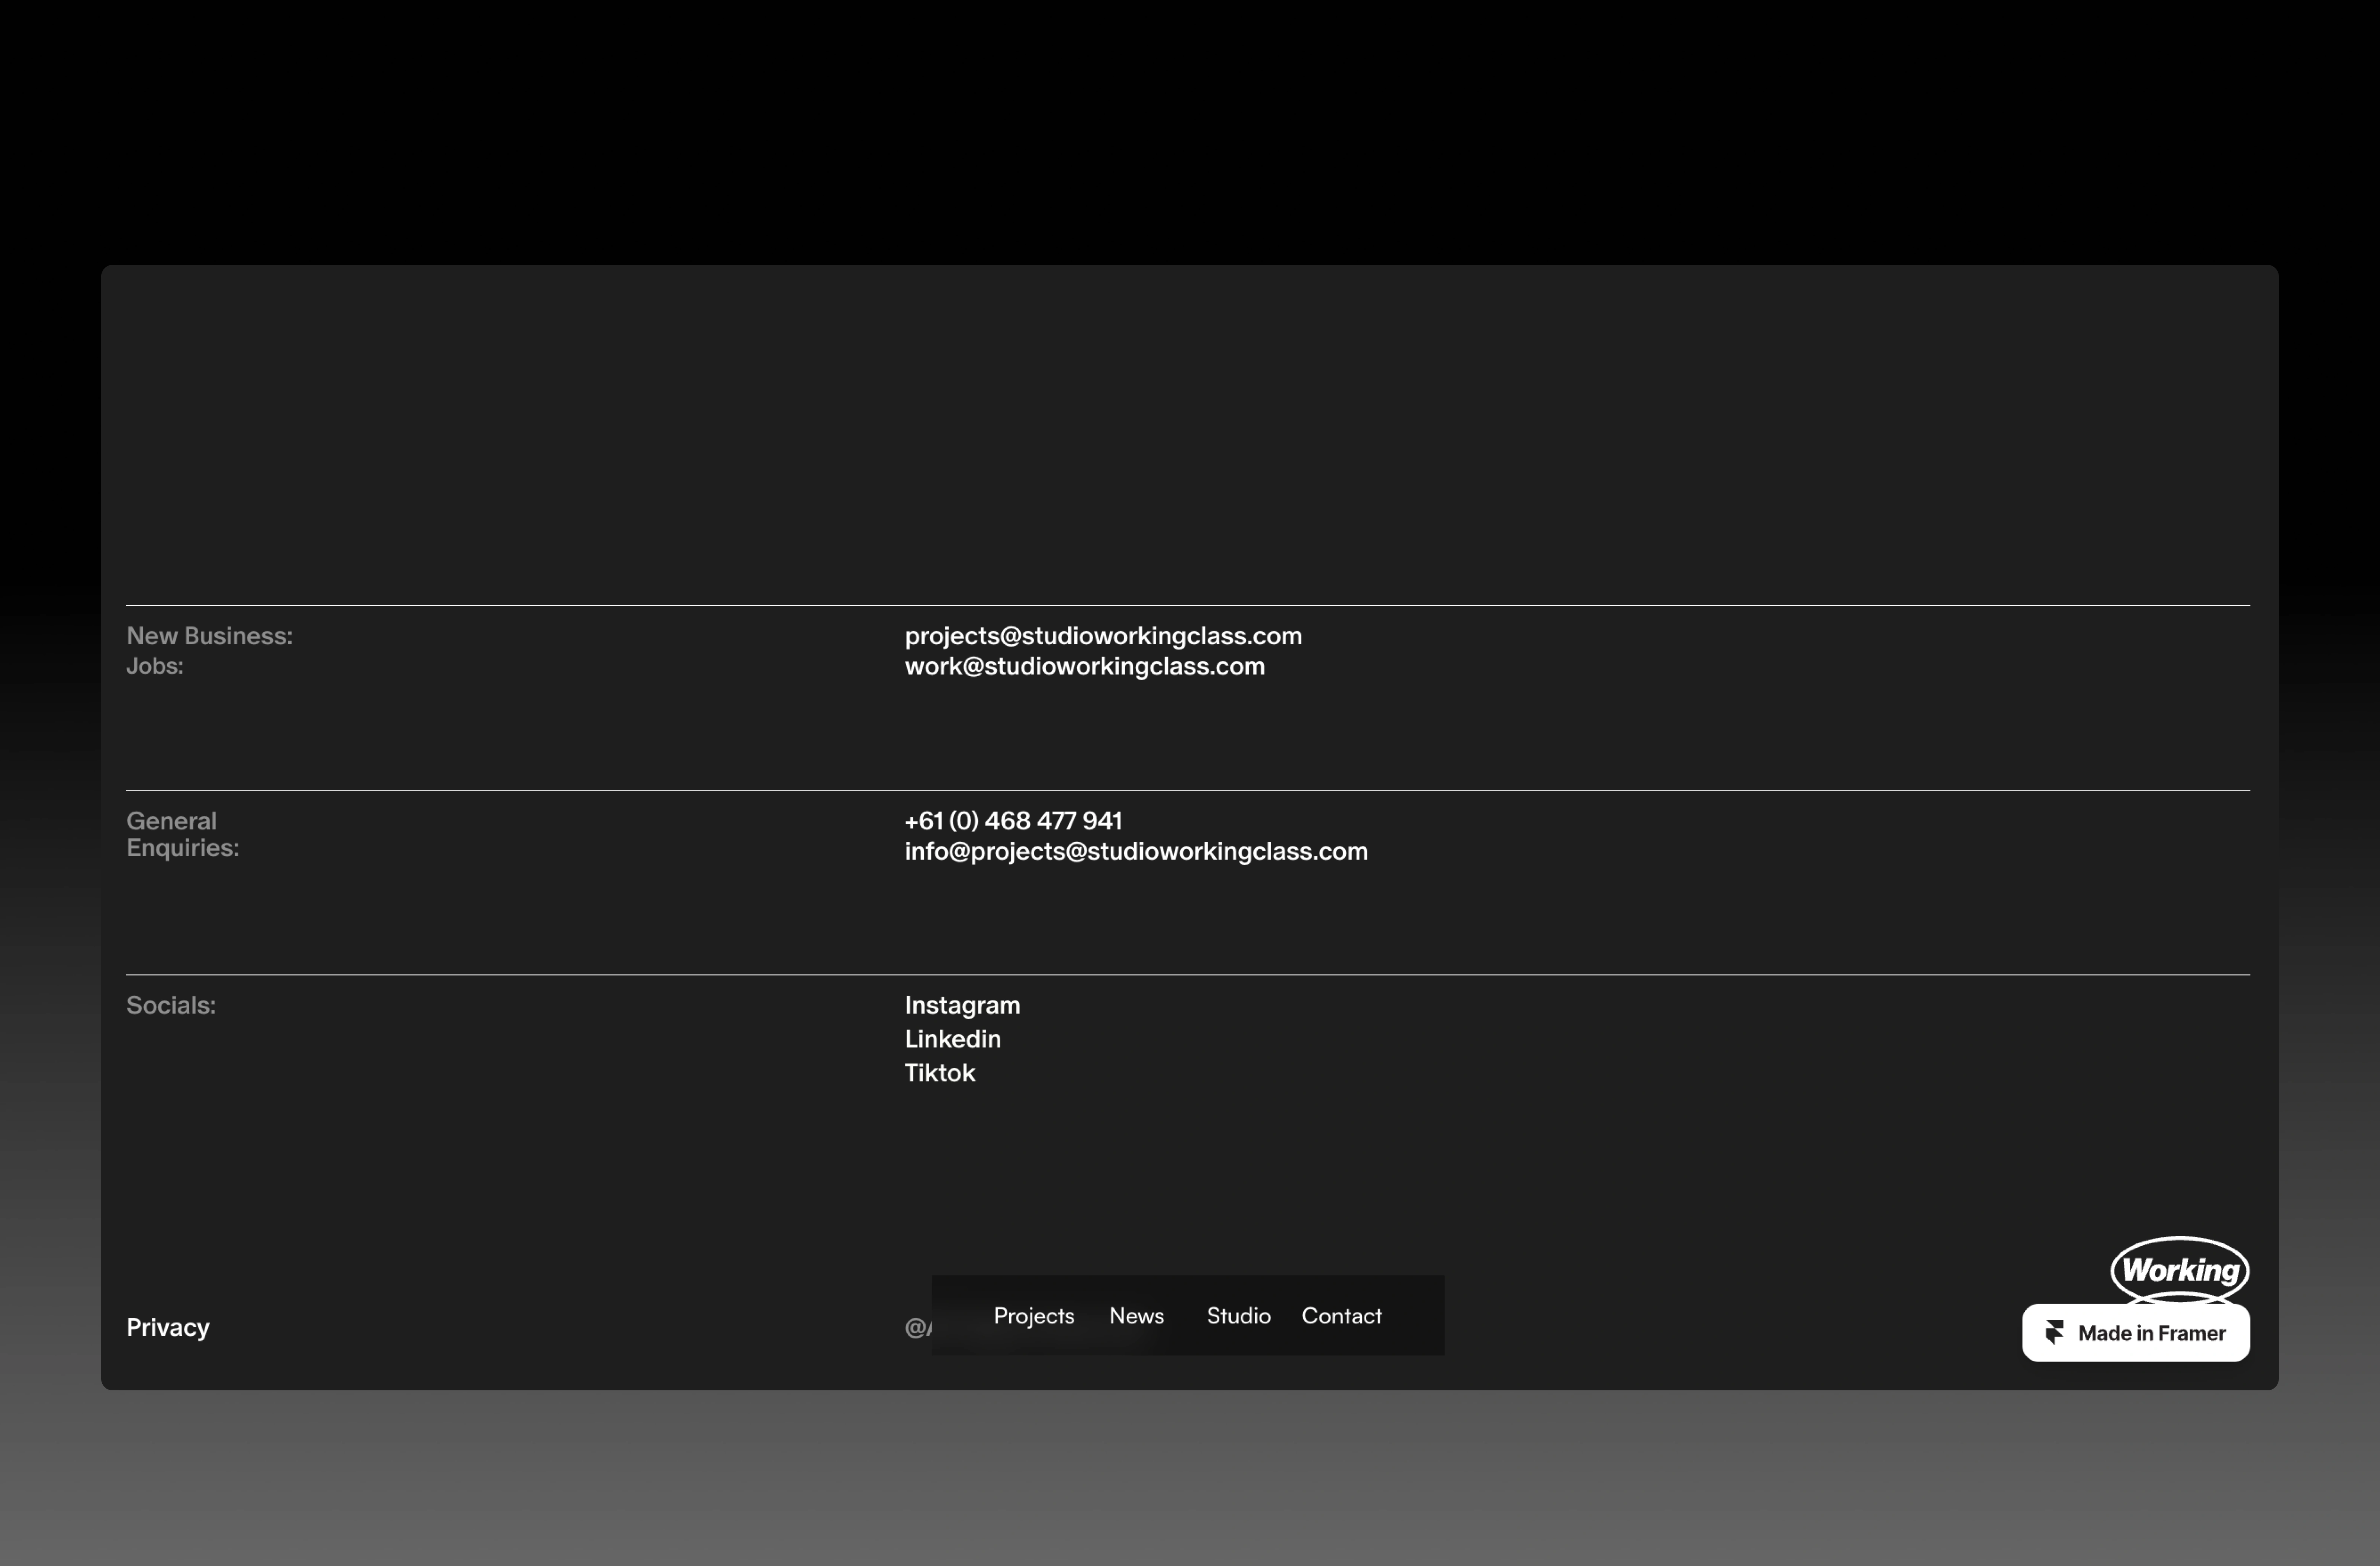Open the Contact nav item

1341,1316
